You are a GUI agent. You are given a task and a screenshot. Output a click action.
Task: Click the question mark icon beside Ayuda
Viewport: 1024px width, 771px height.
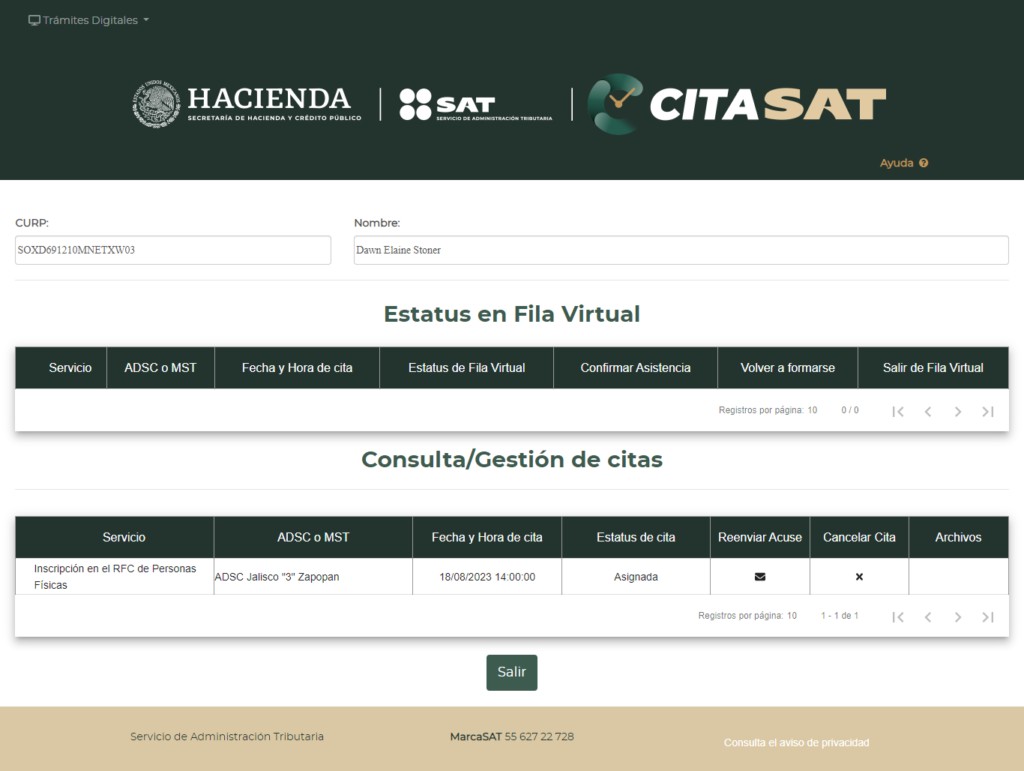[x=924, y=163]
